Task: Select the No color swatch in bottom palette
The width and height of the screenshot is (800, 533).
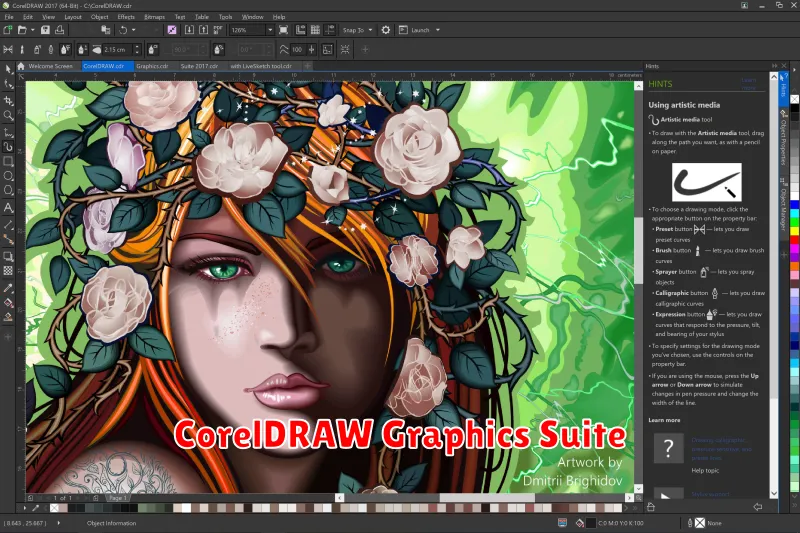Action: pos(54,508)
